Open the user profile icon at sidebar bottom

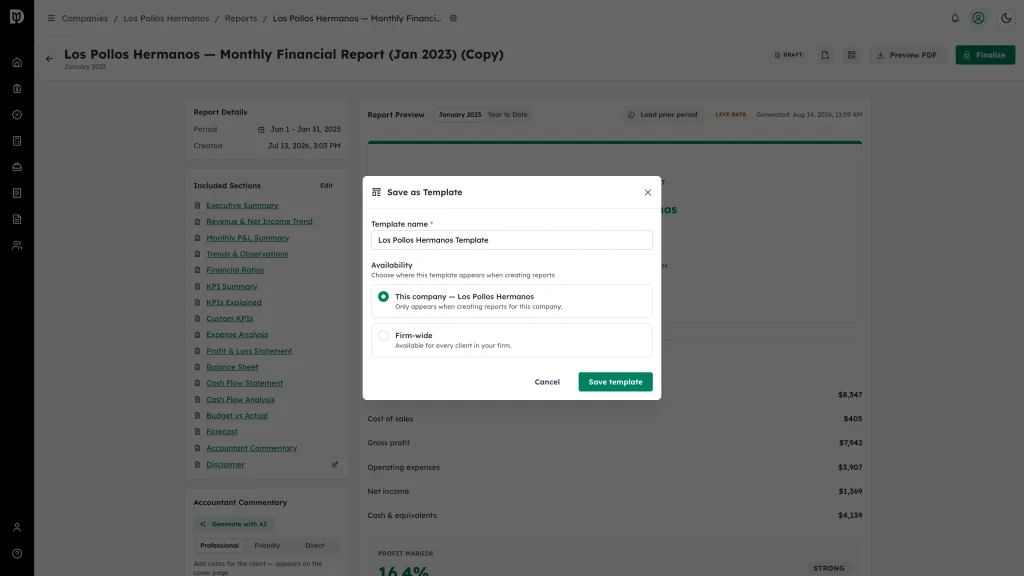pyautogui.click(x=17, y=528)
